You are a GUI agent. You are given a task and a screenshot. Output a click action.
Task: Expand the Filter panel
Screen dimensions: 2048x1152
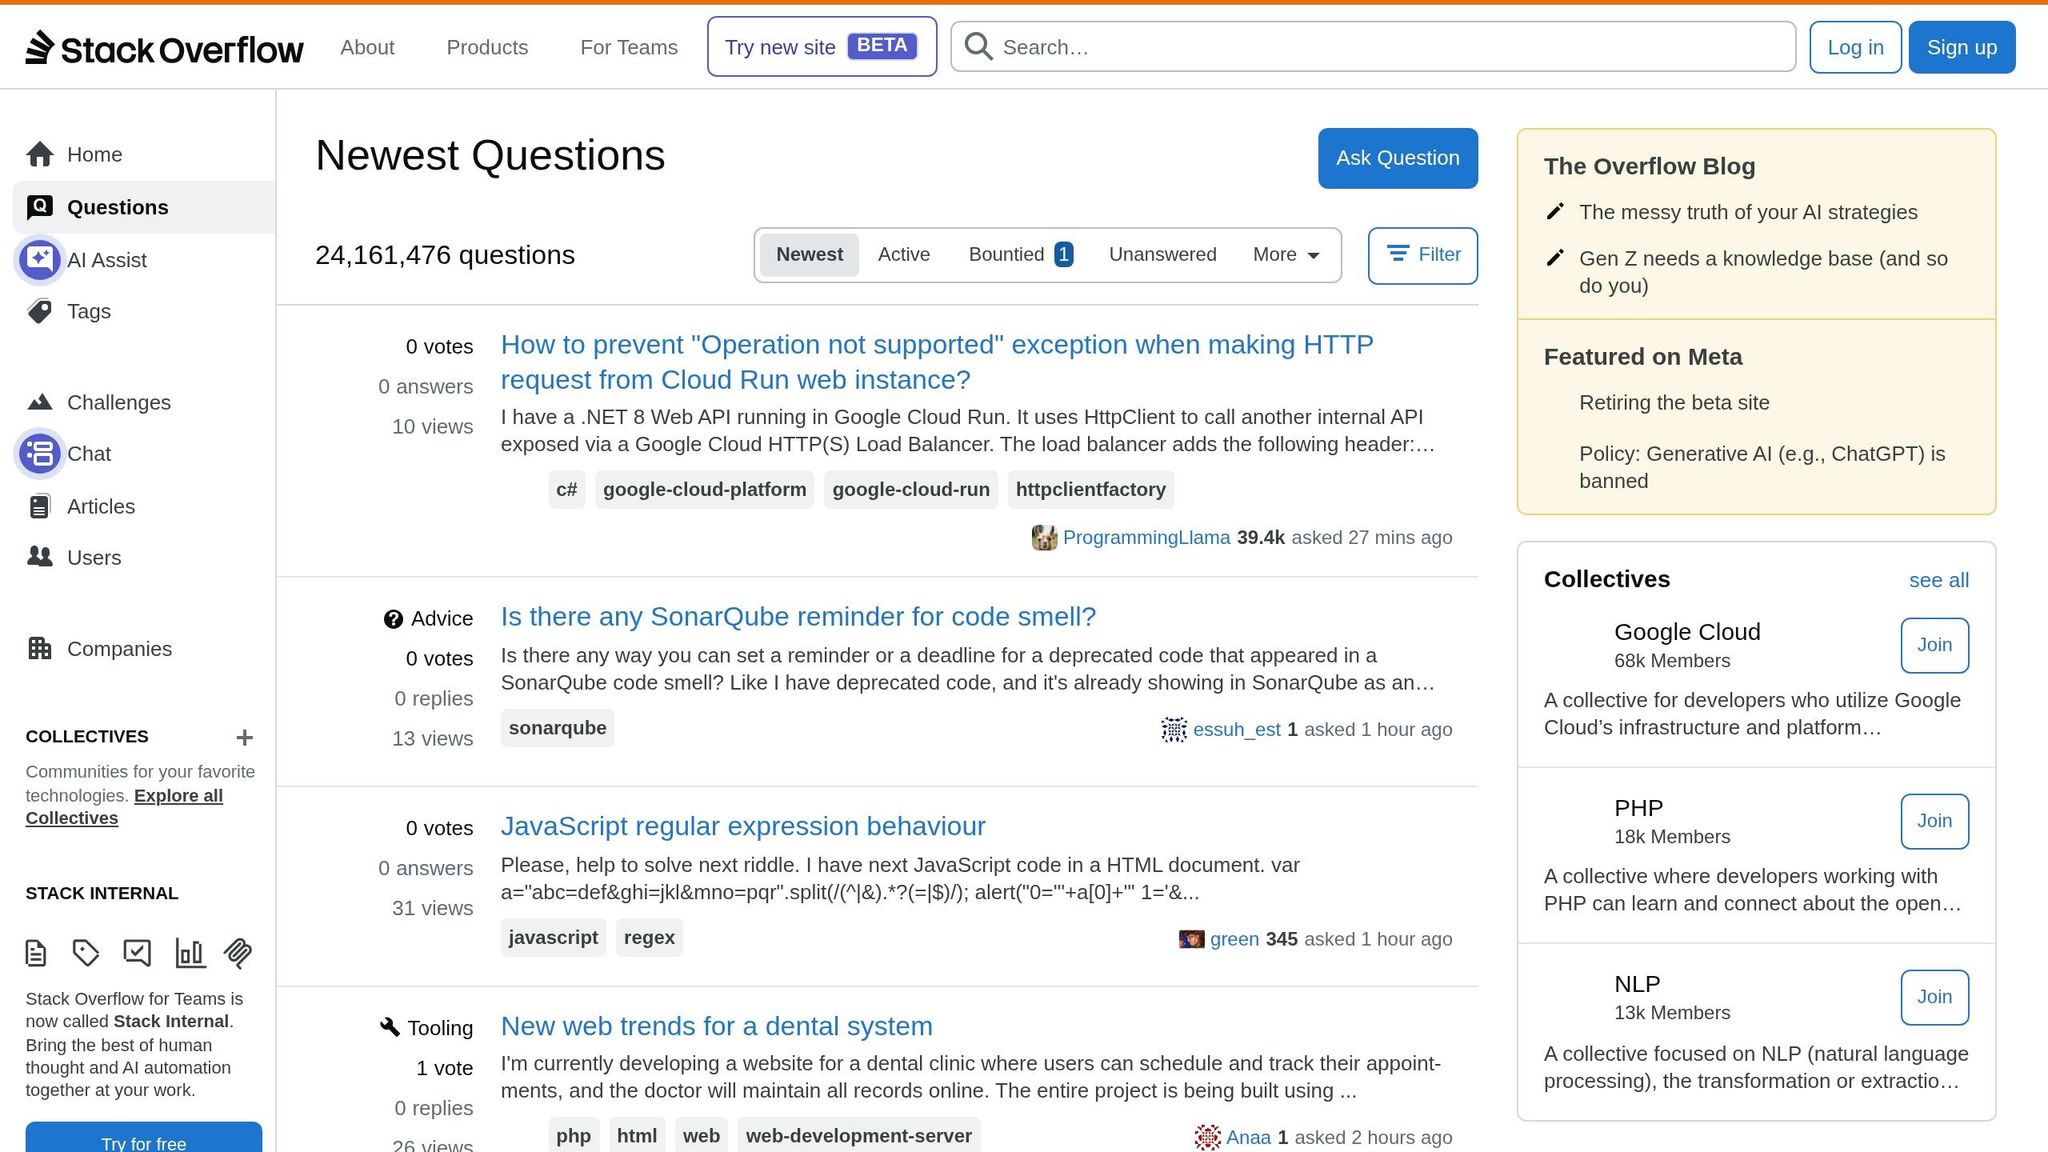[1422, 255]
